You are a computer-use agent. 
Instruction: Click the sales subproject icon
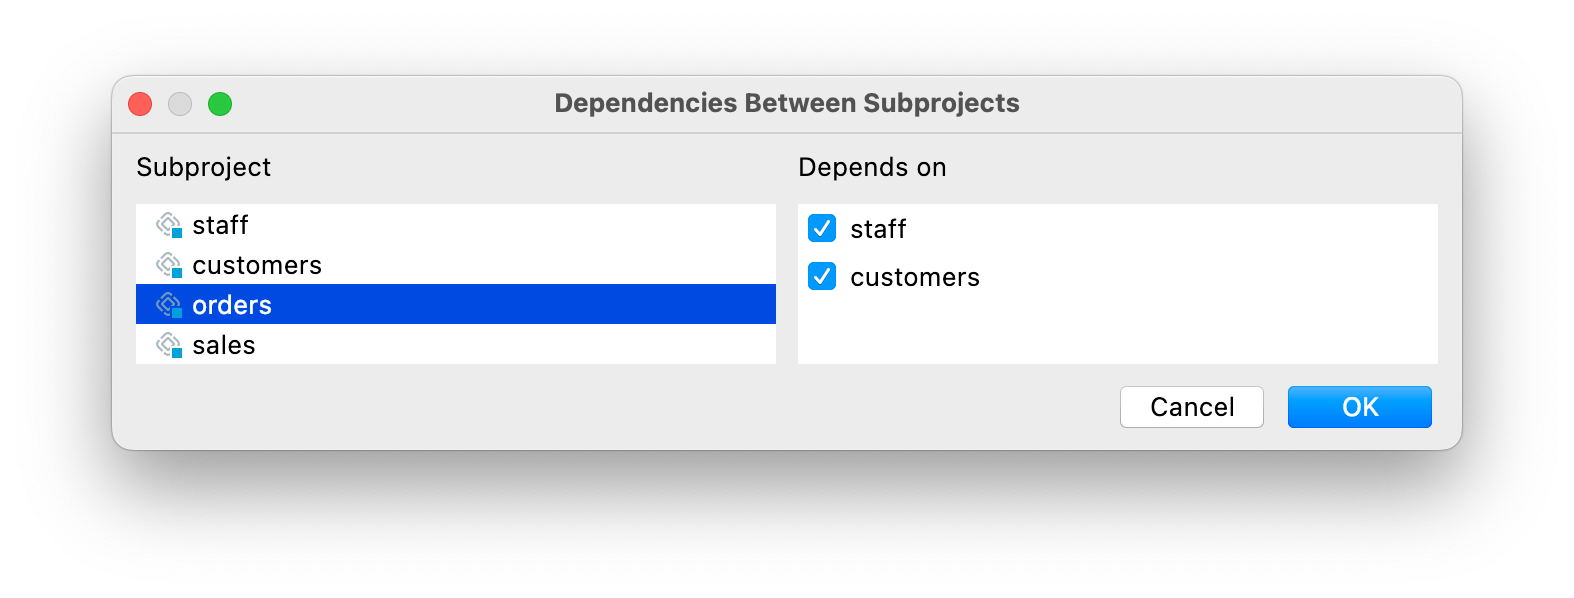click(169, 345)
